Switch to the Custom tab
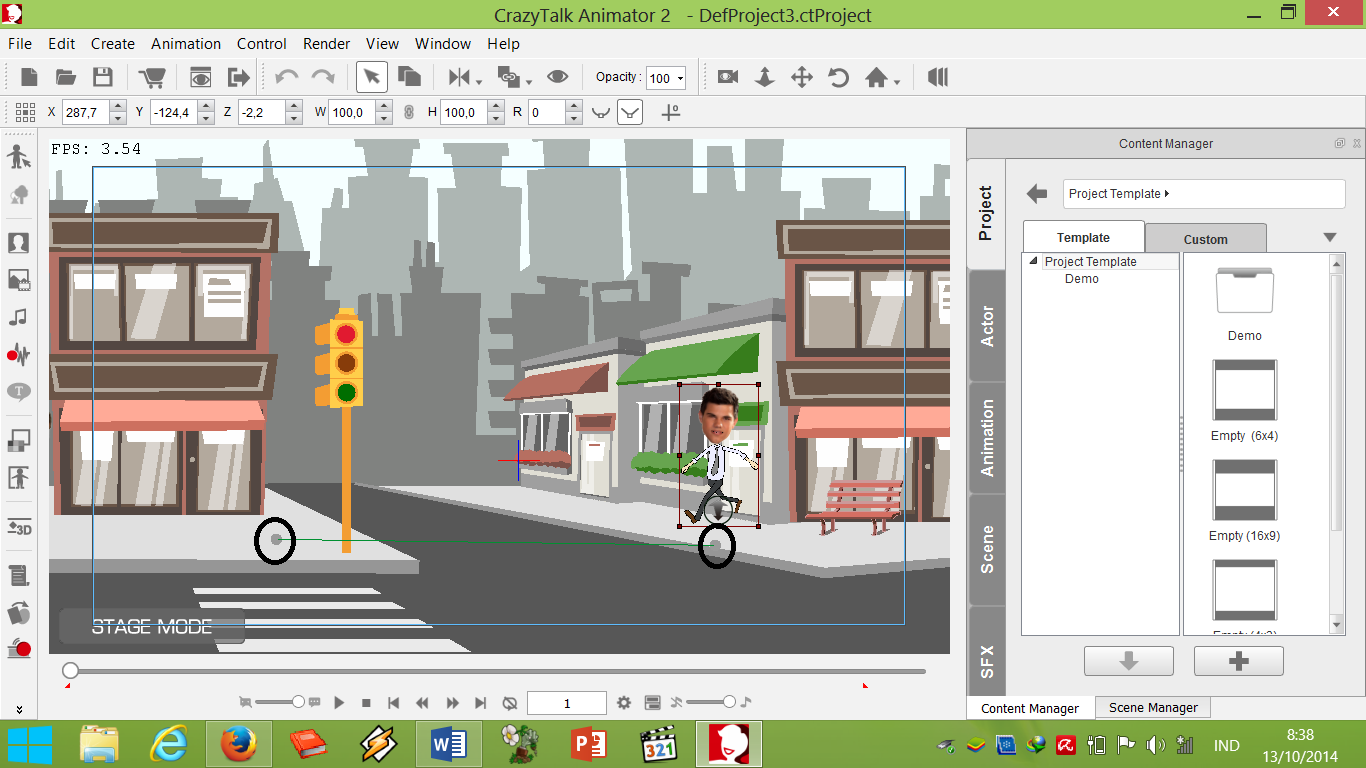Screen dimensions: 1366x768 (1205, 239)
